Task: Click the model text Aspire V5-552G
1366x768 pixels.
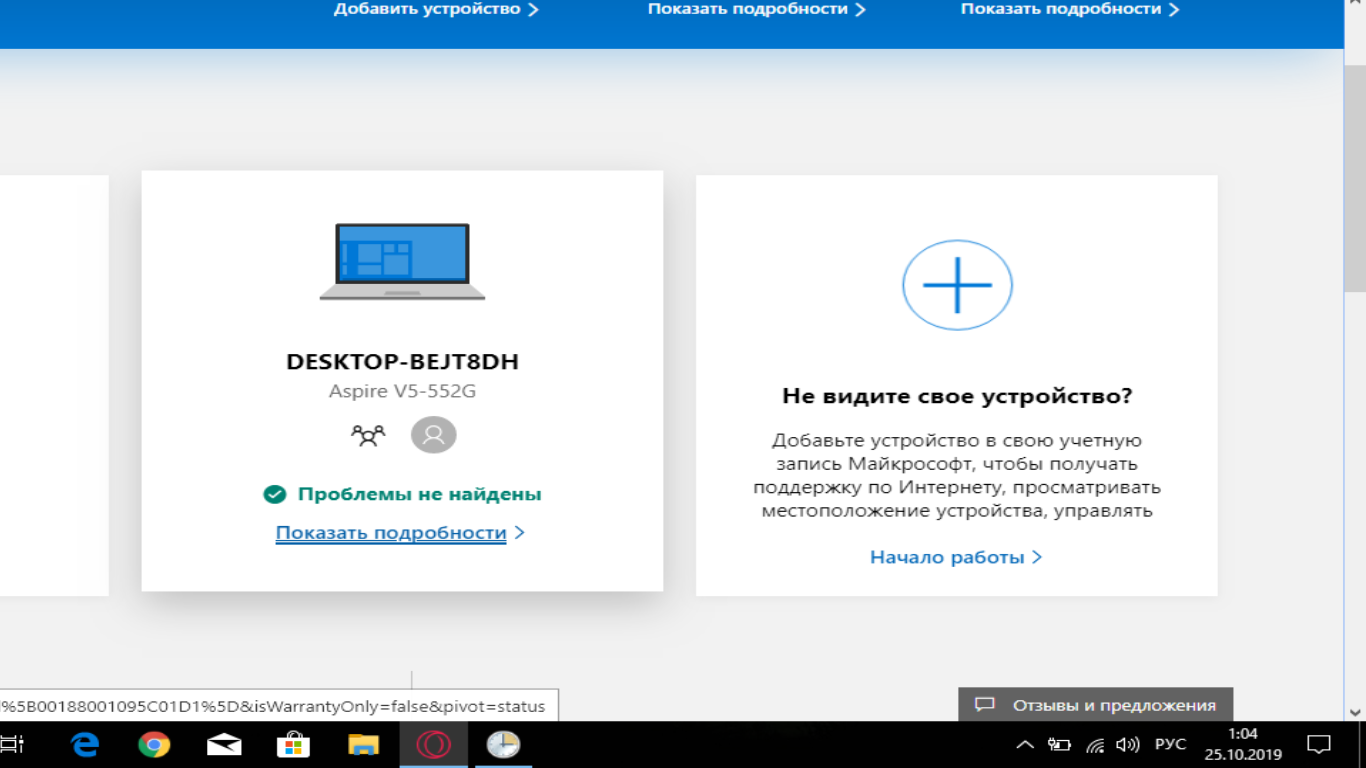Action: [x=402, y=391]
